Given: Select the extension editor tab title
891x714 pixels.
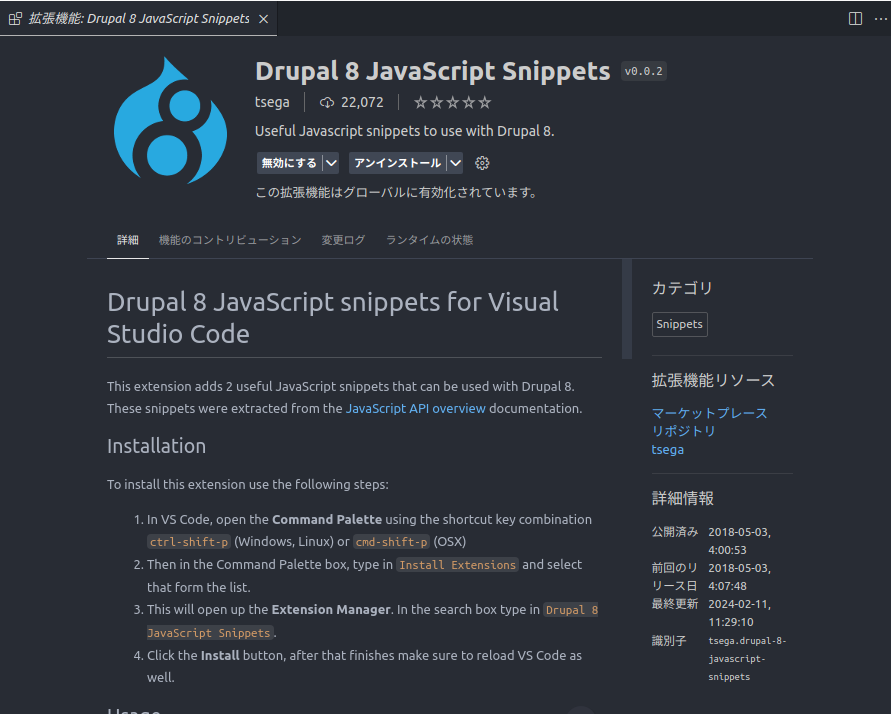Looking at the screenshot, I should click(139, 19).
